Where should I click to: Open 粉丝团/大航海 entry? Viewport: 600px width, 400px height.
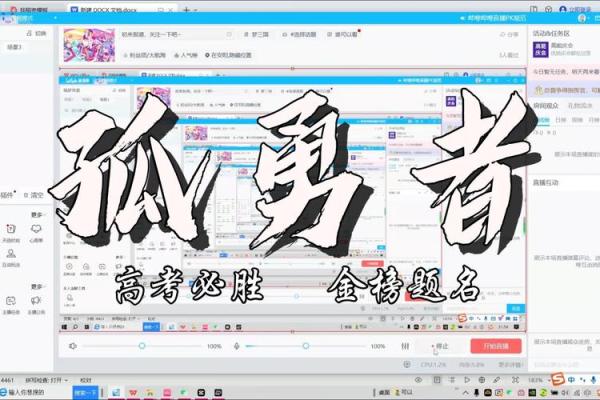144,55
